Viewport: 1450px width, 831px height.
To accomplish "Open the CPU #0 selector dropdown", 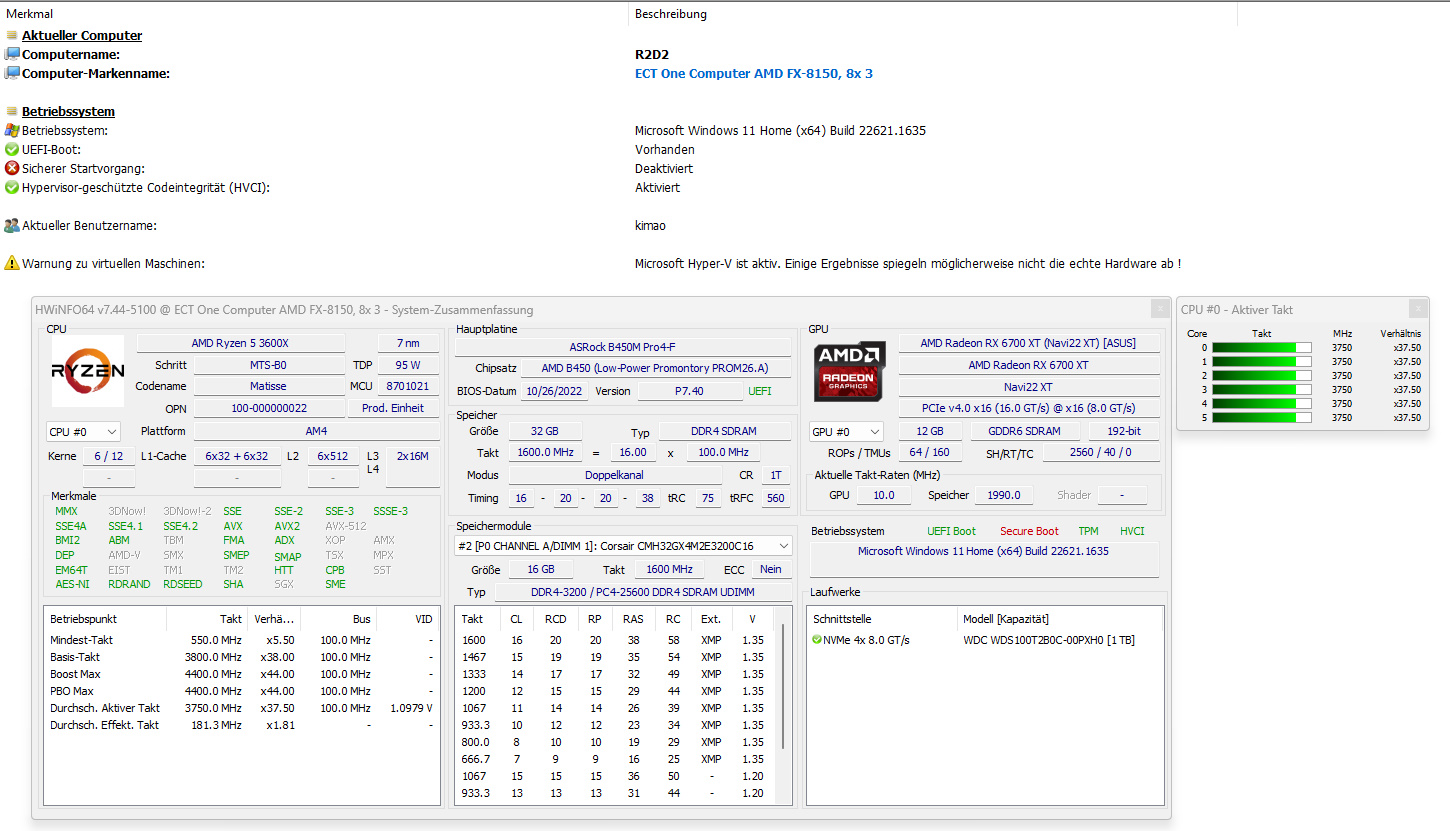I will [x=83, y=431].
